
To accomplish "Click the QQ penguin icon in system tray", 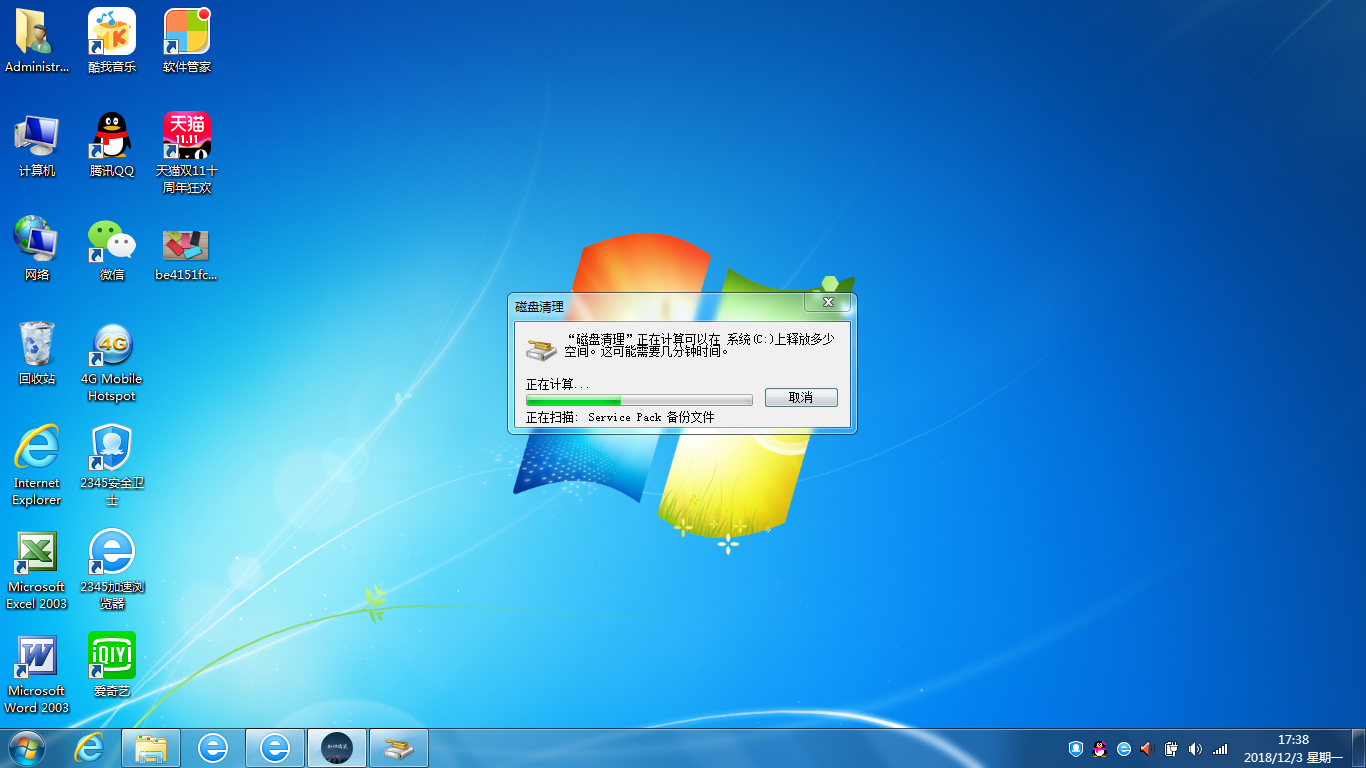I will (1100, 748).
